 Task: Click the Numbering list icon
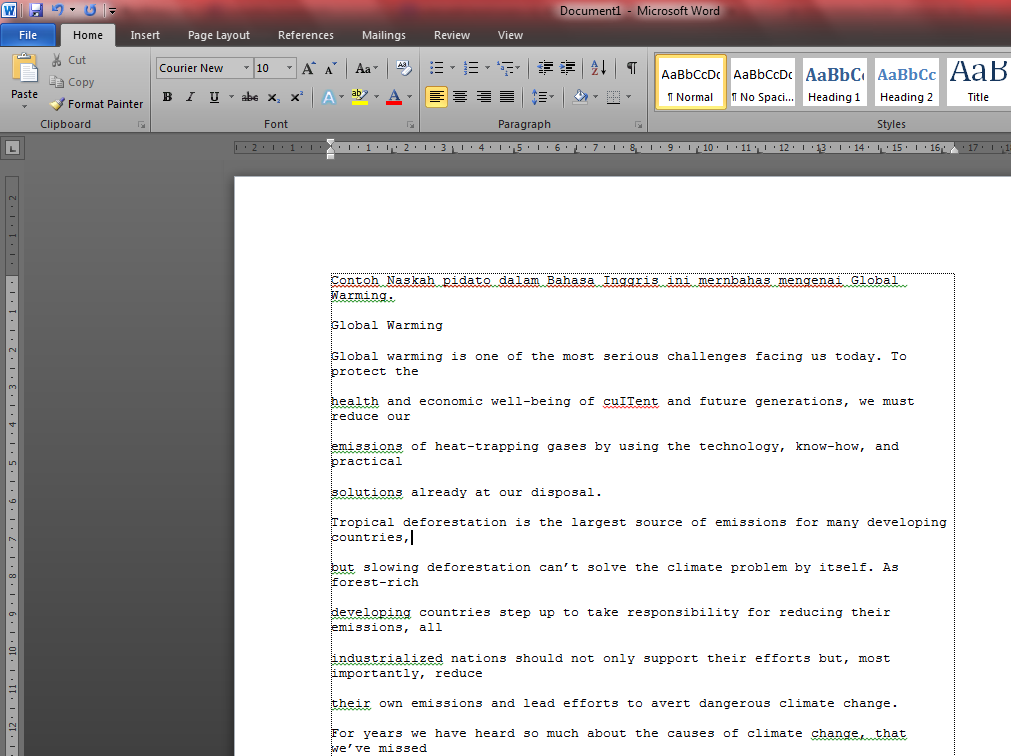tap(471, 68)
